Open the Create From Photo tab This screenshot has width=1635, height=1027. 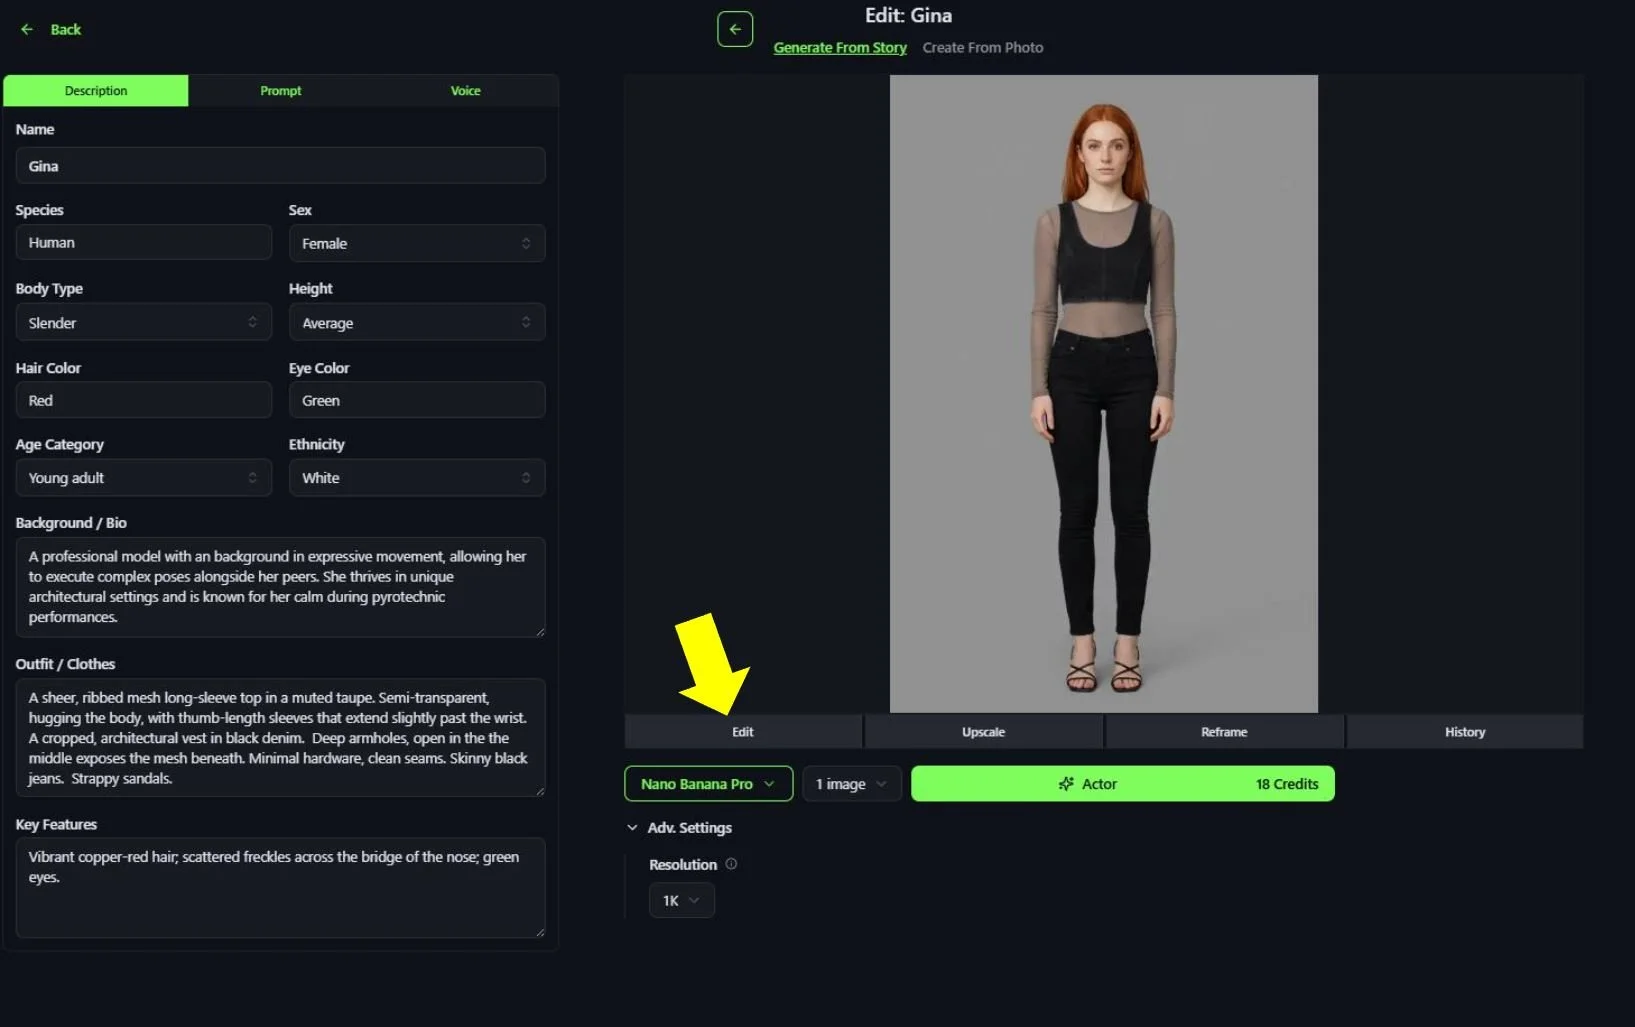pyautogui.click(x=983, y=47)
